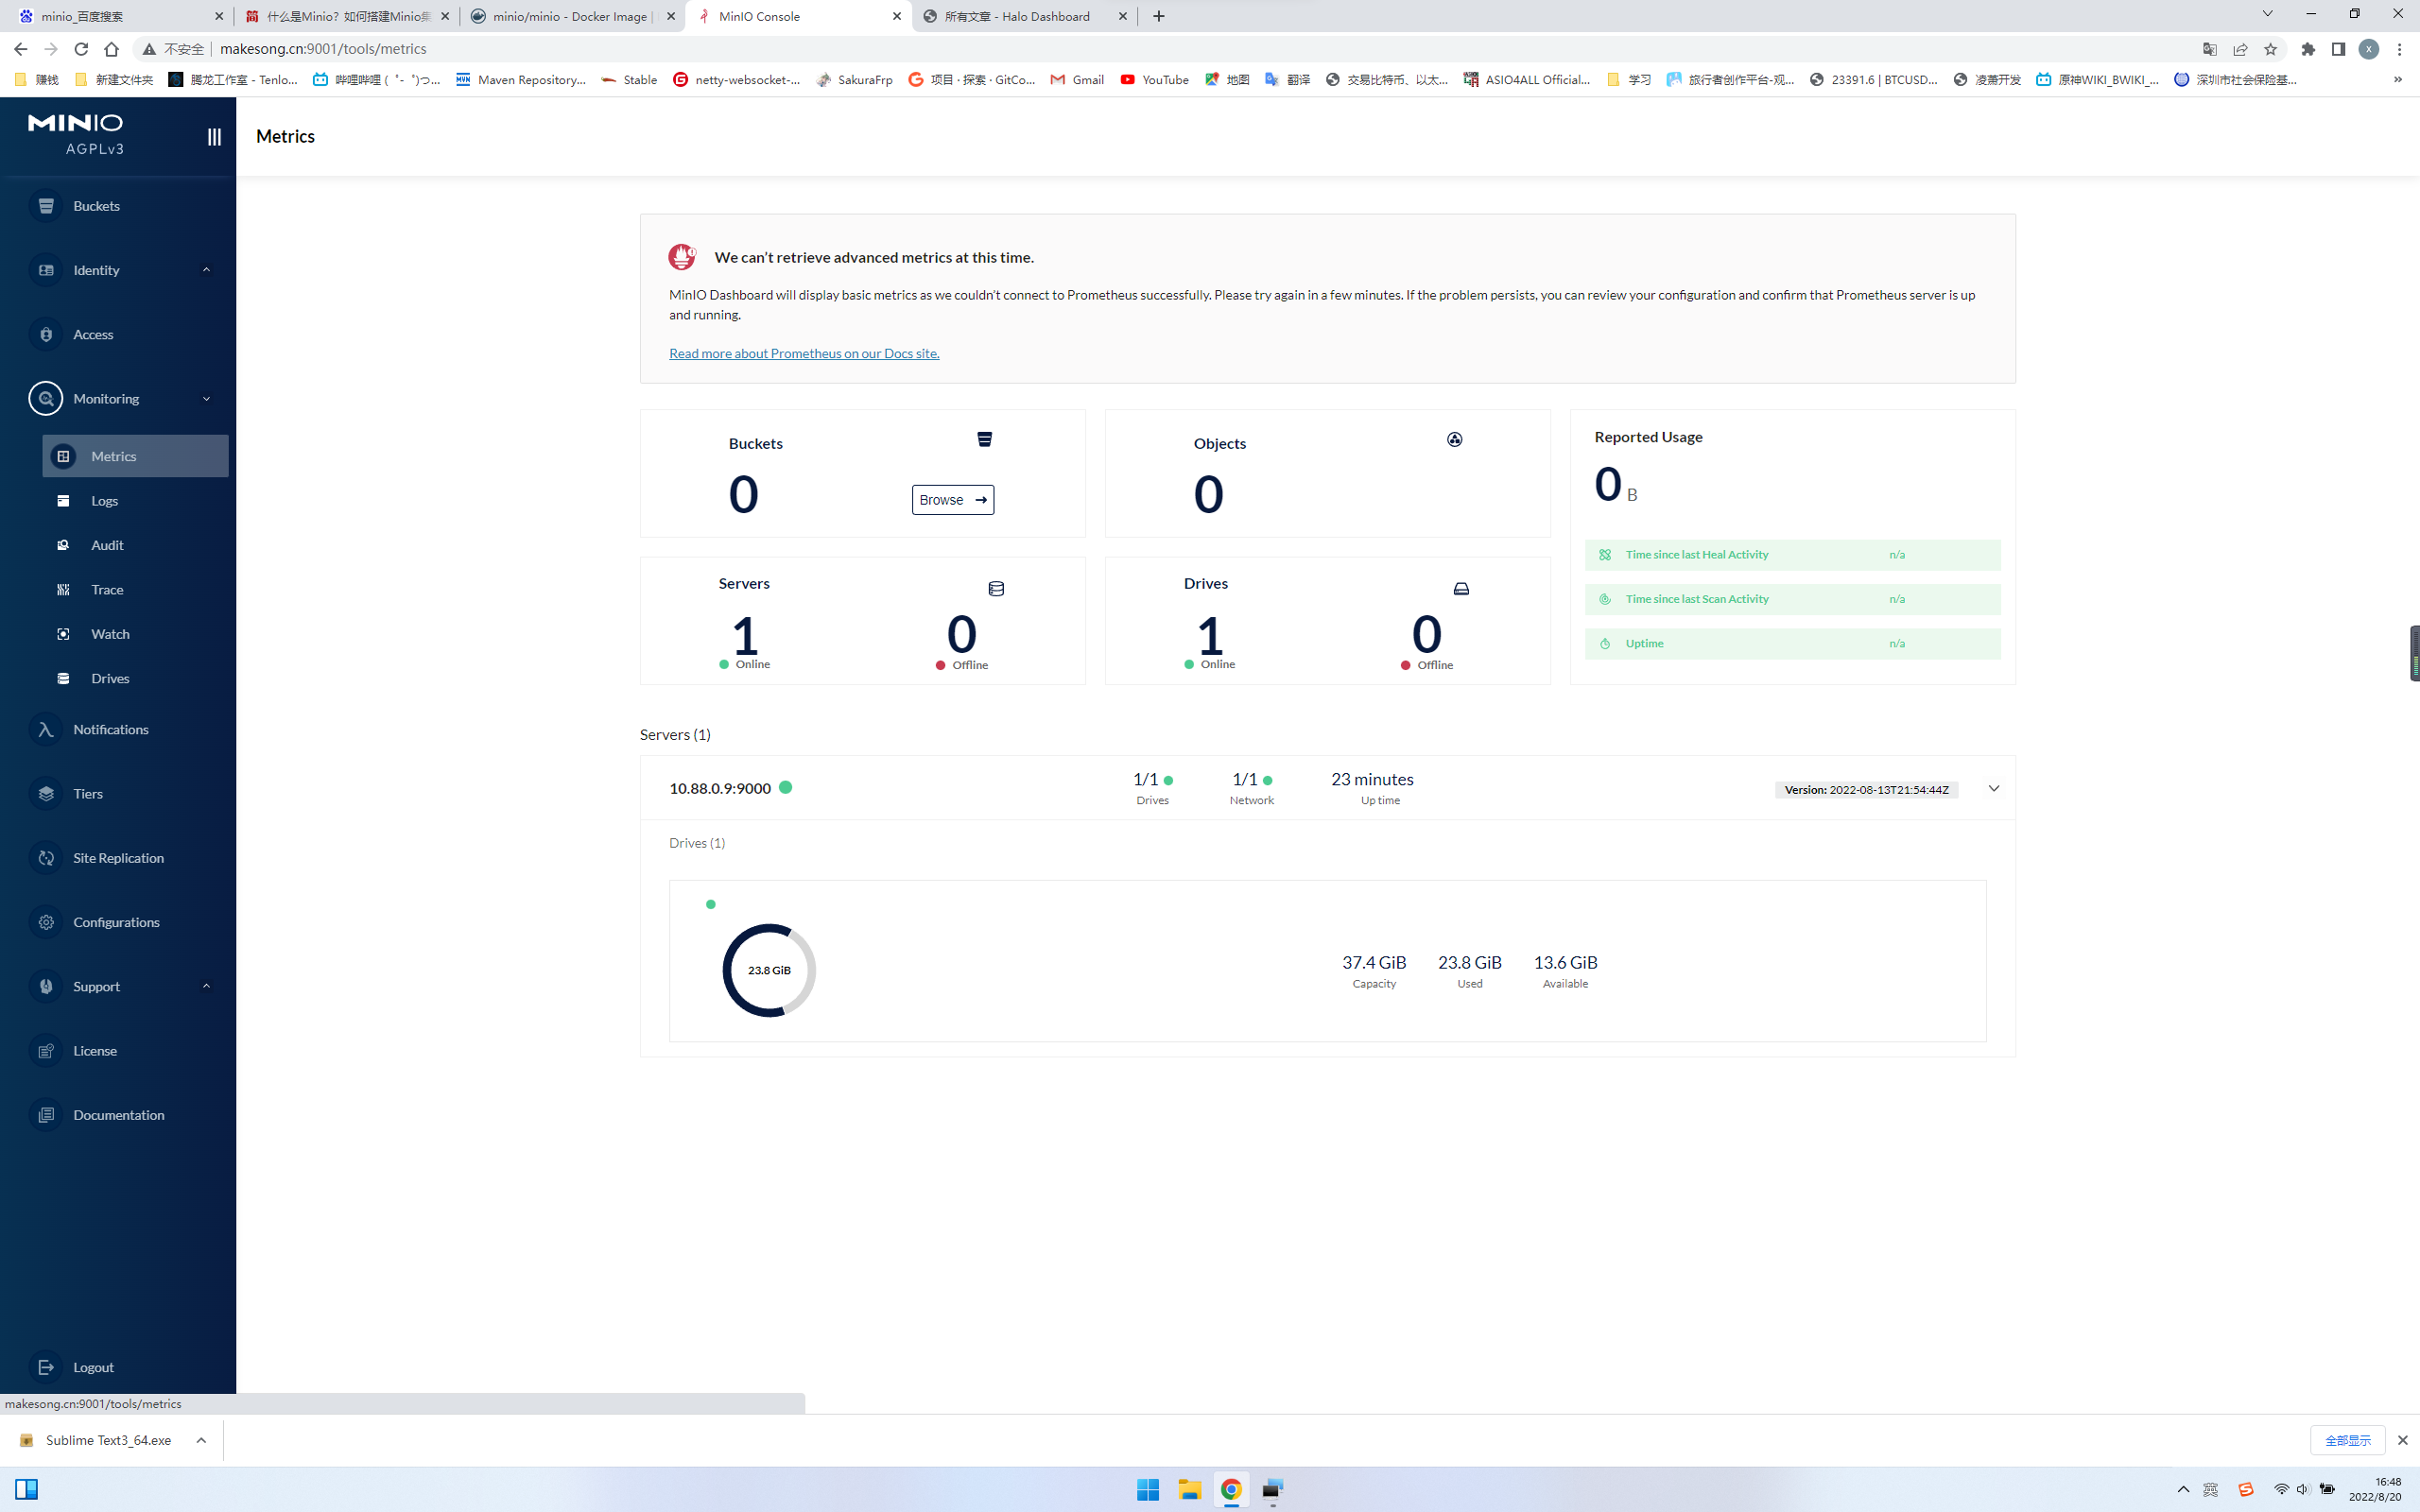Show more bookmarks overflow chevron
Image resolution: width=2420 pixels, height=1512 pixels.
tap(2397, 80)
